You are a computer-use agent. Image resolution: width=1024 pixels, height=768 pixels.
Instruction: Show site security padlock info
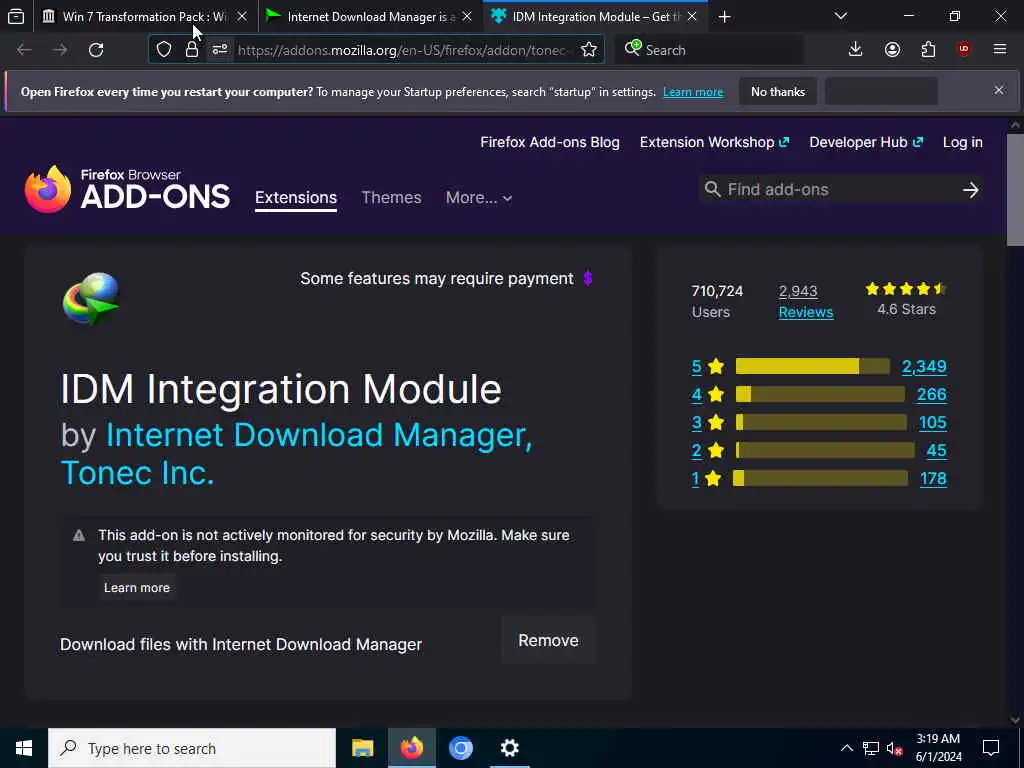(191, 50)
